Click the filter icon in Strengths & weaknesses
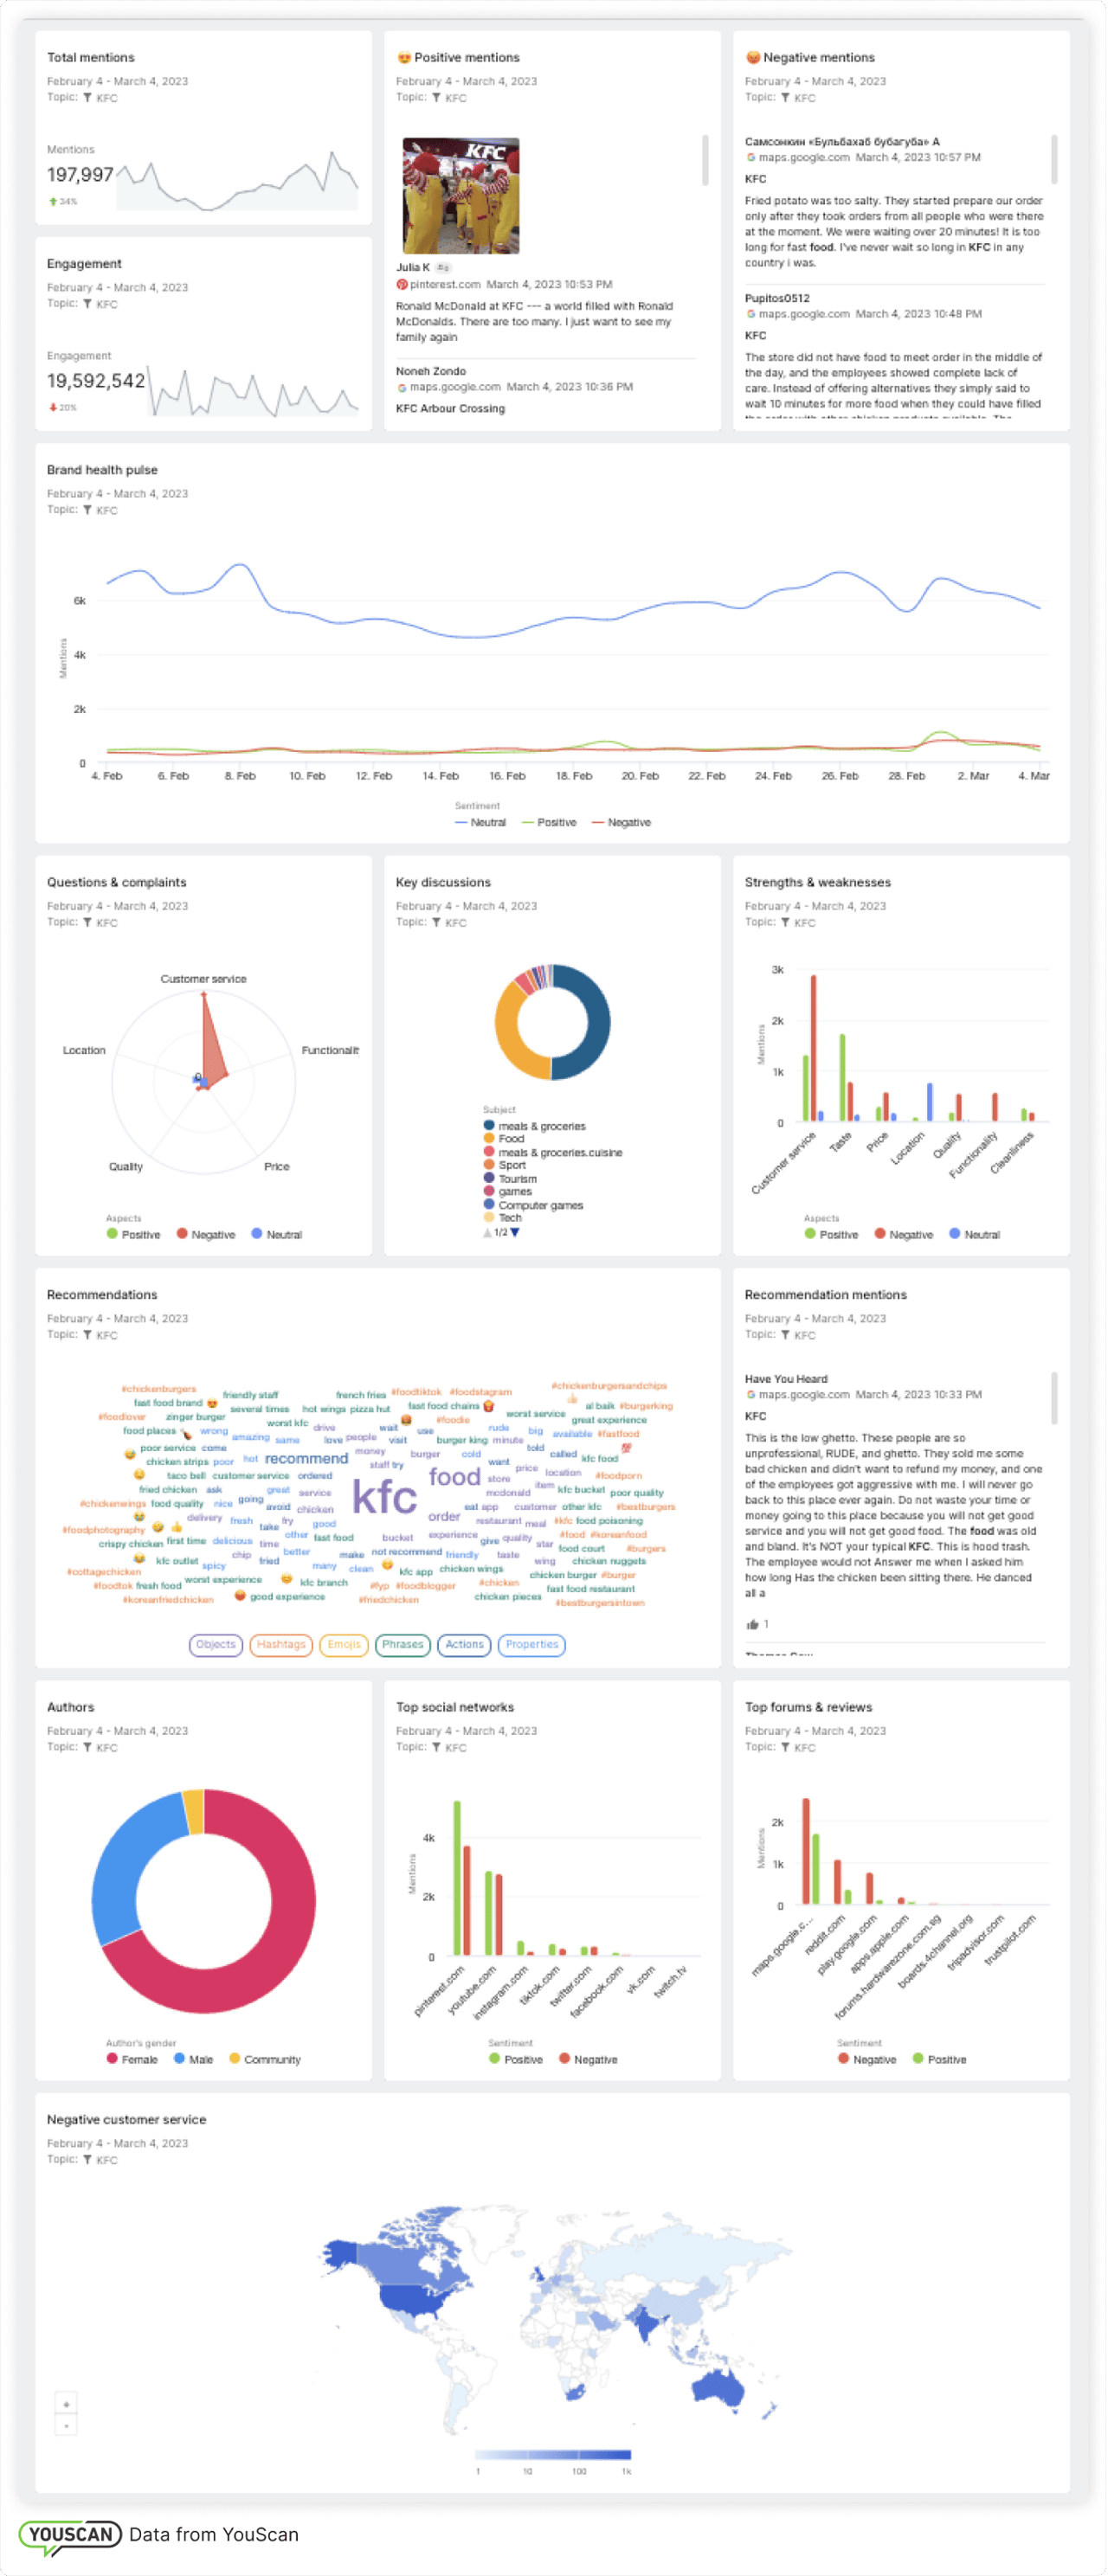 [x=785, y=923]
